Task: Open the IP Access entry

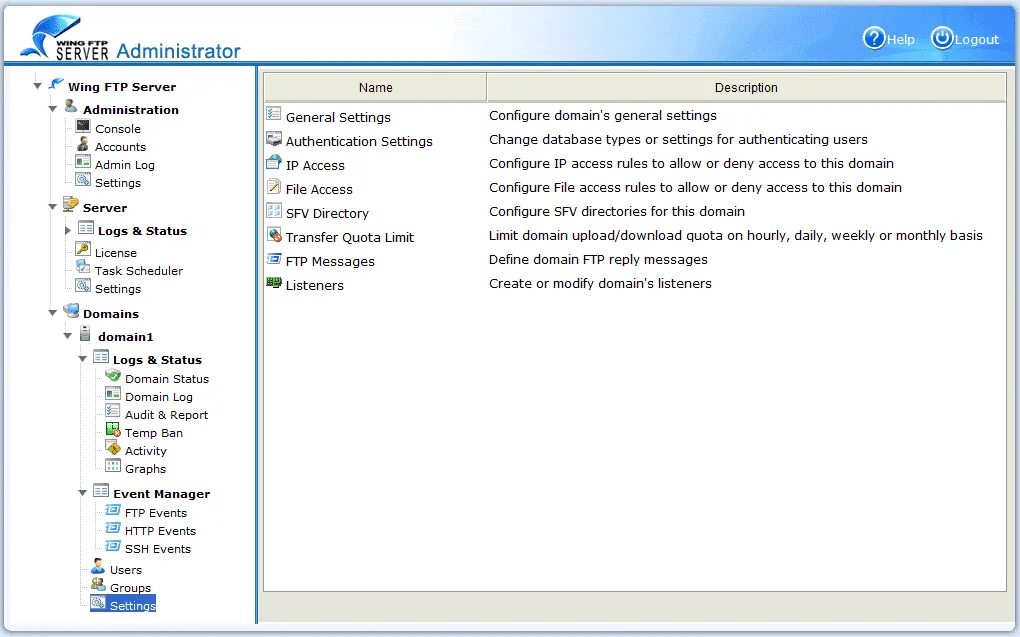Action: click(315, 165)
